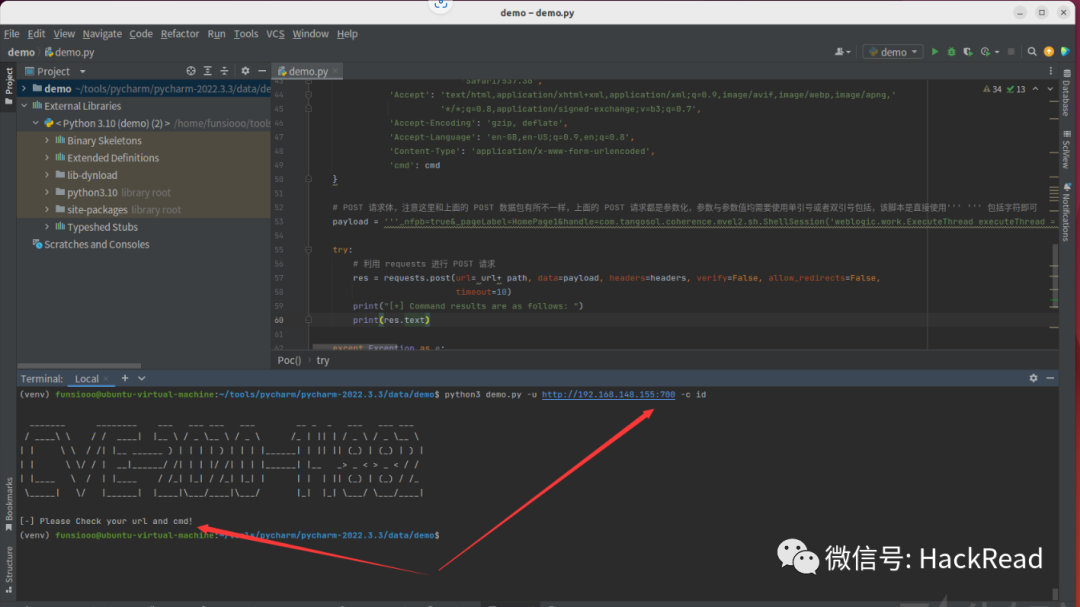Collapse External Libraries node

[24, 105]
